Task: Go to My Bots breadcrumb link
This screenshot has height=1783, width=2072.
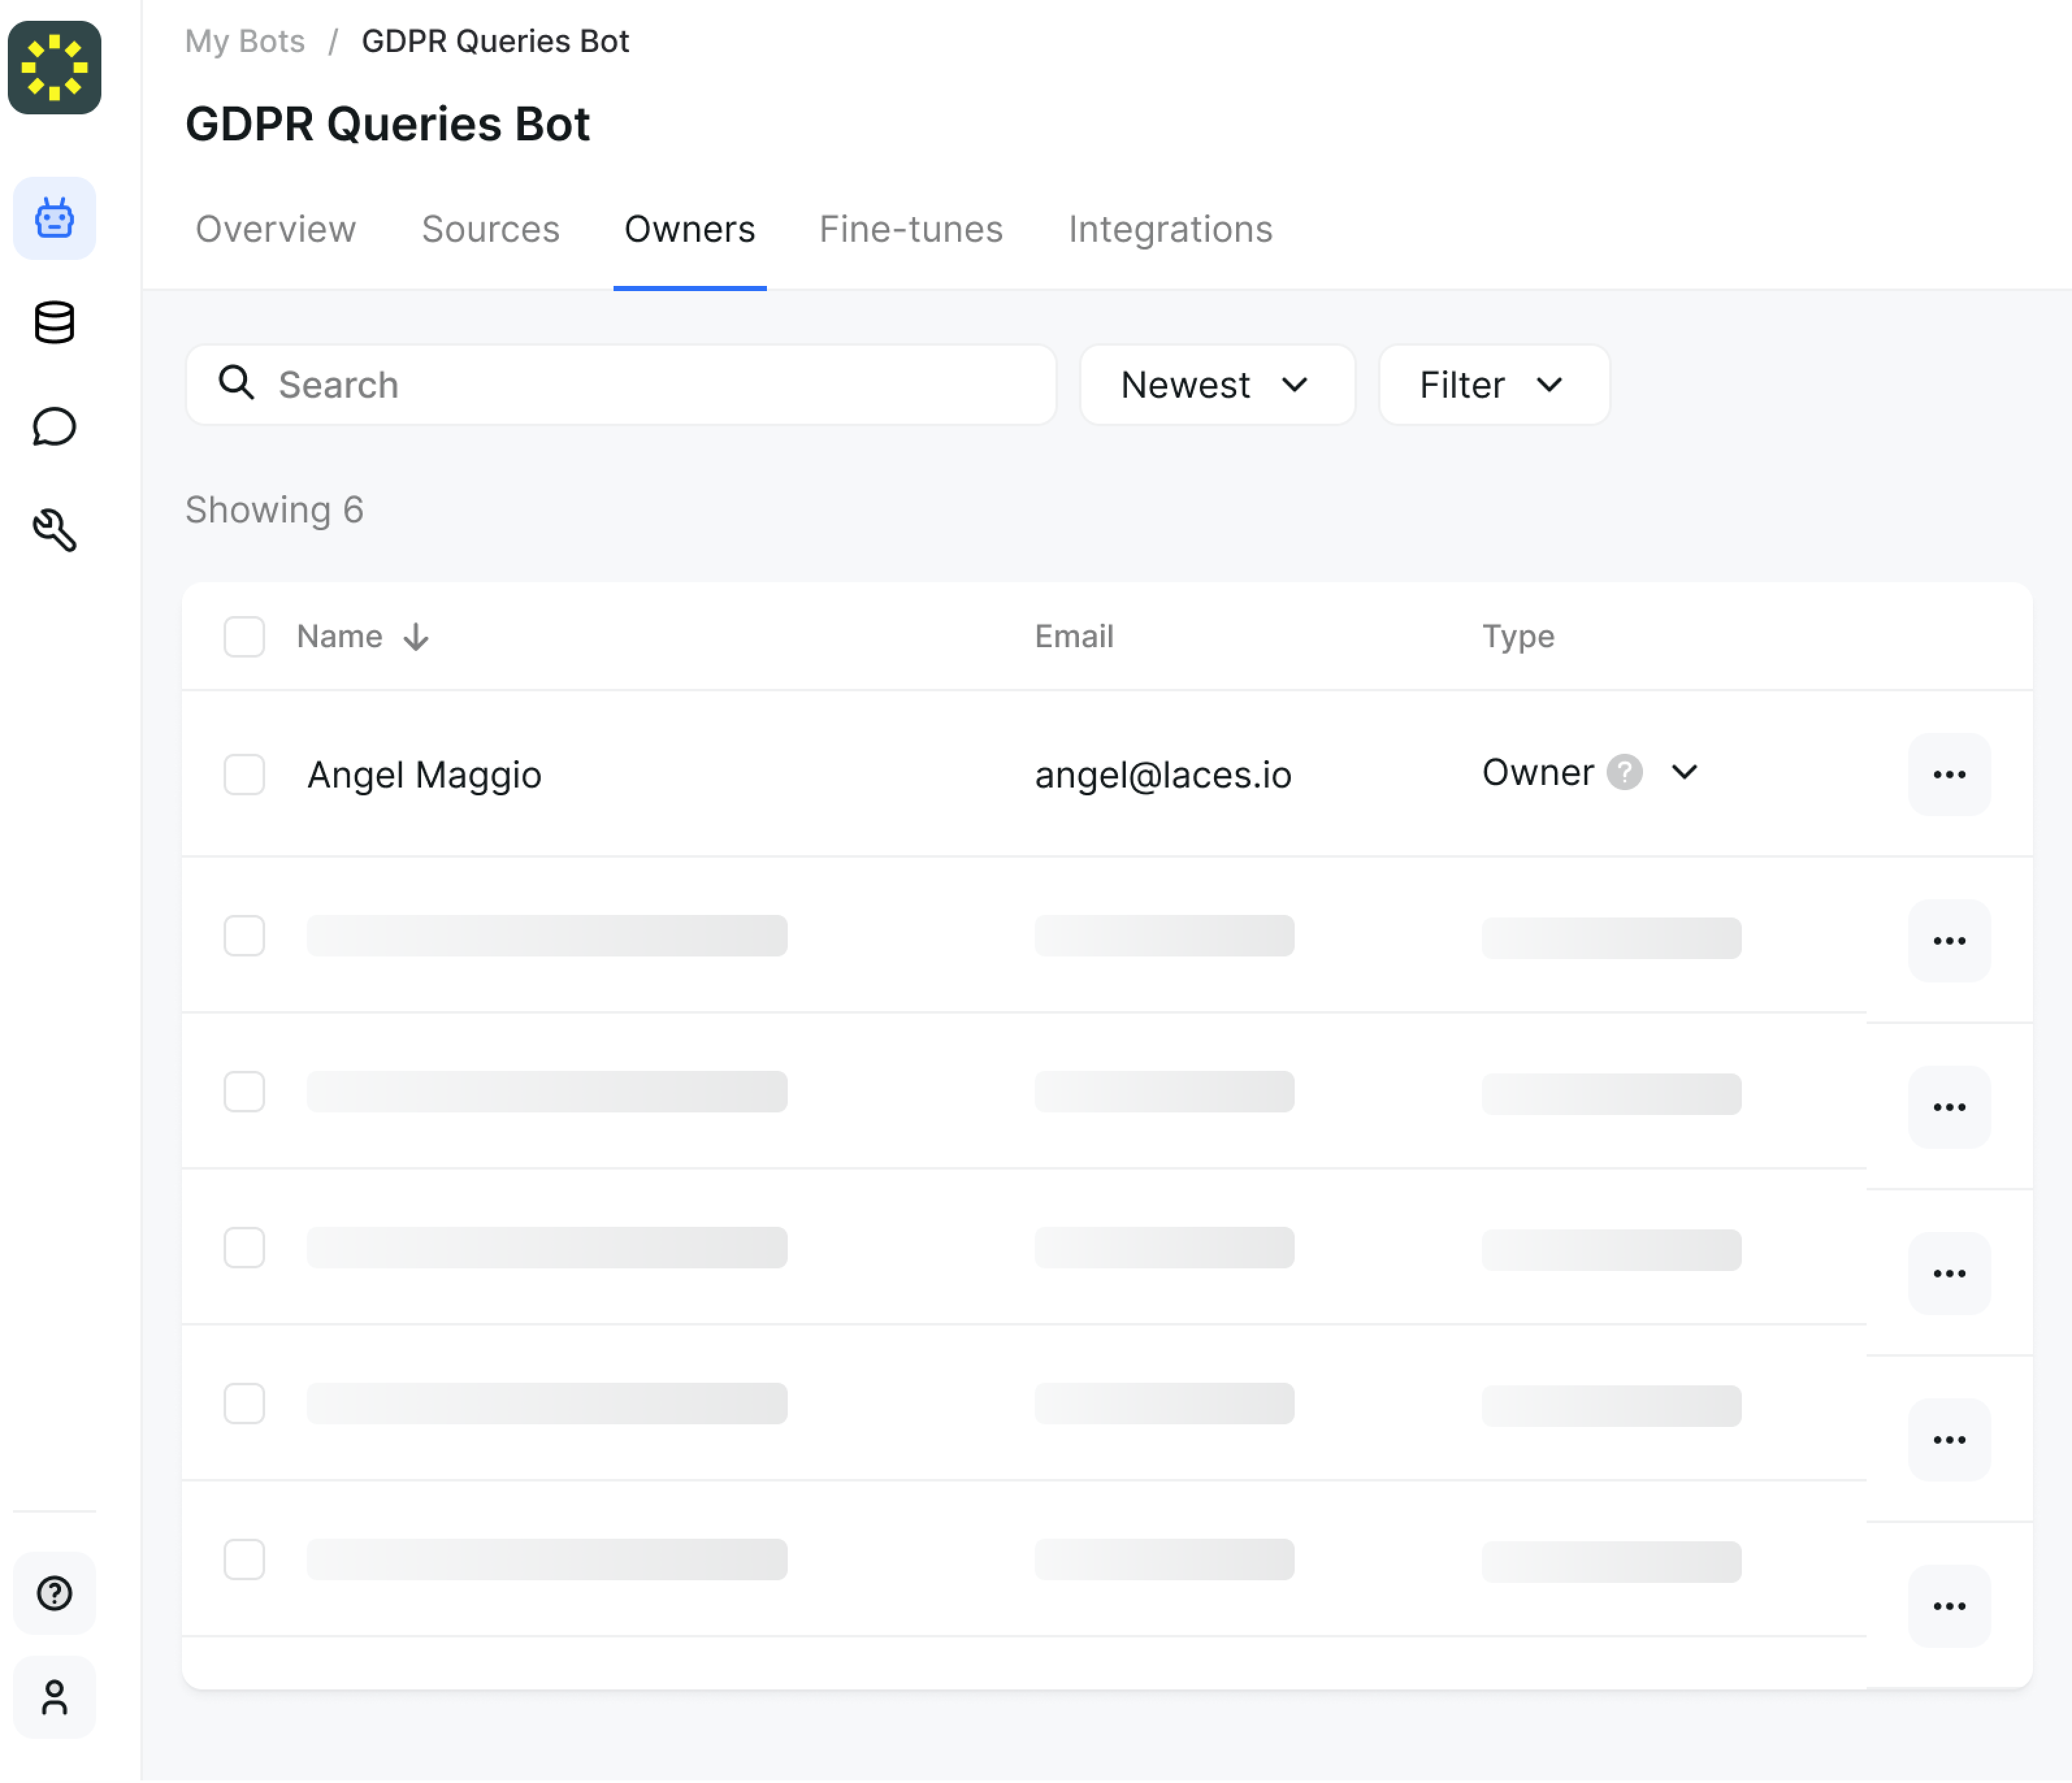Action: [245, 41]
